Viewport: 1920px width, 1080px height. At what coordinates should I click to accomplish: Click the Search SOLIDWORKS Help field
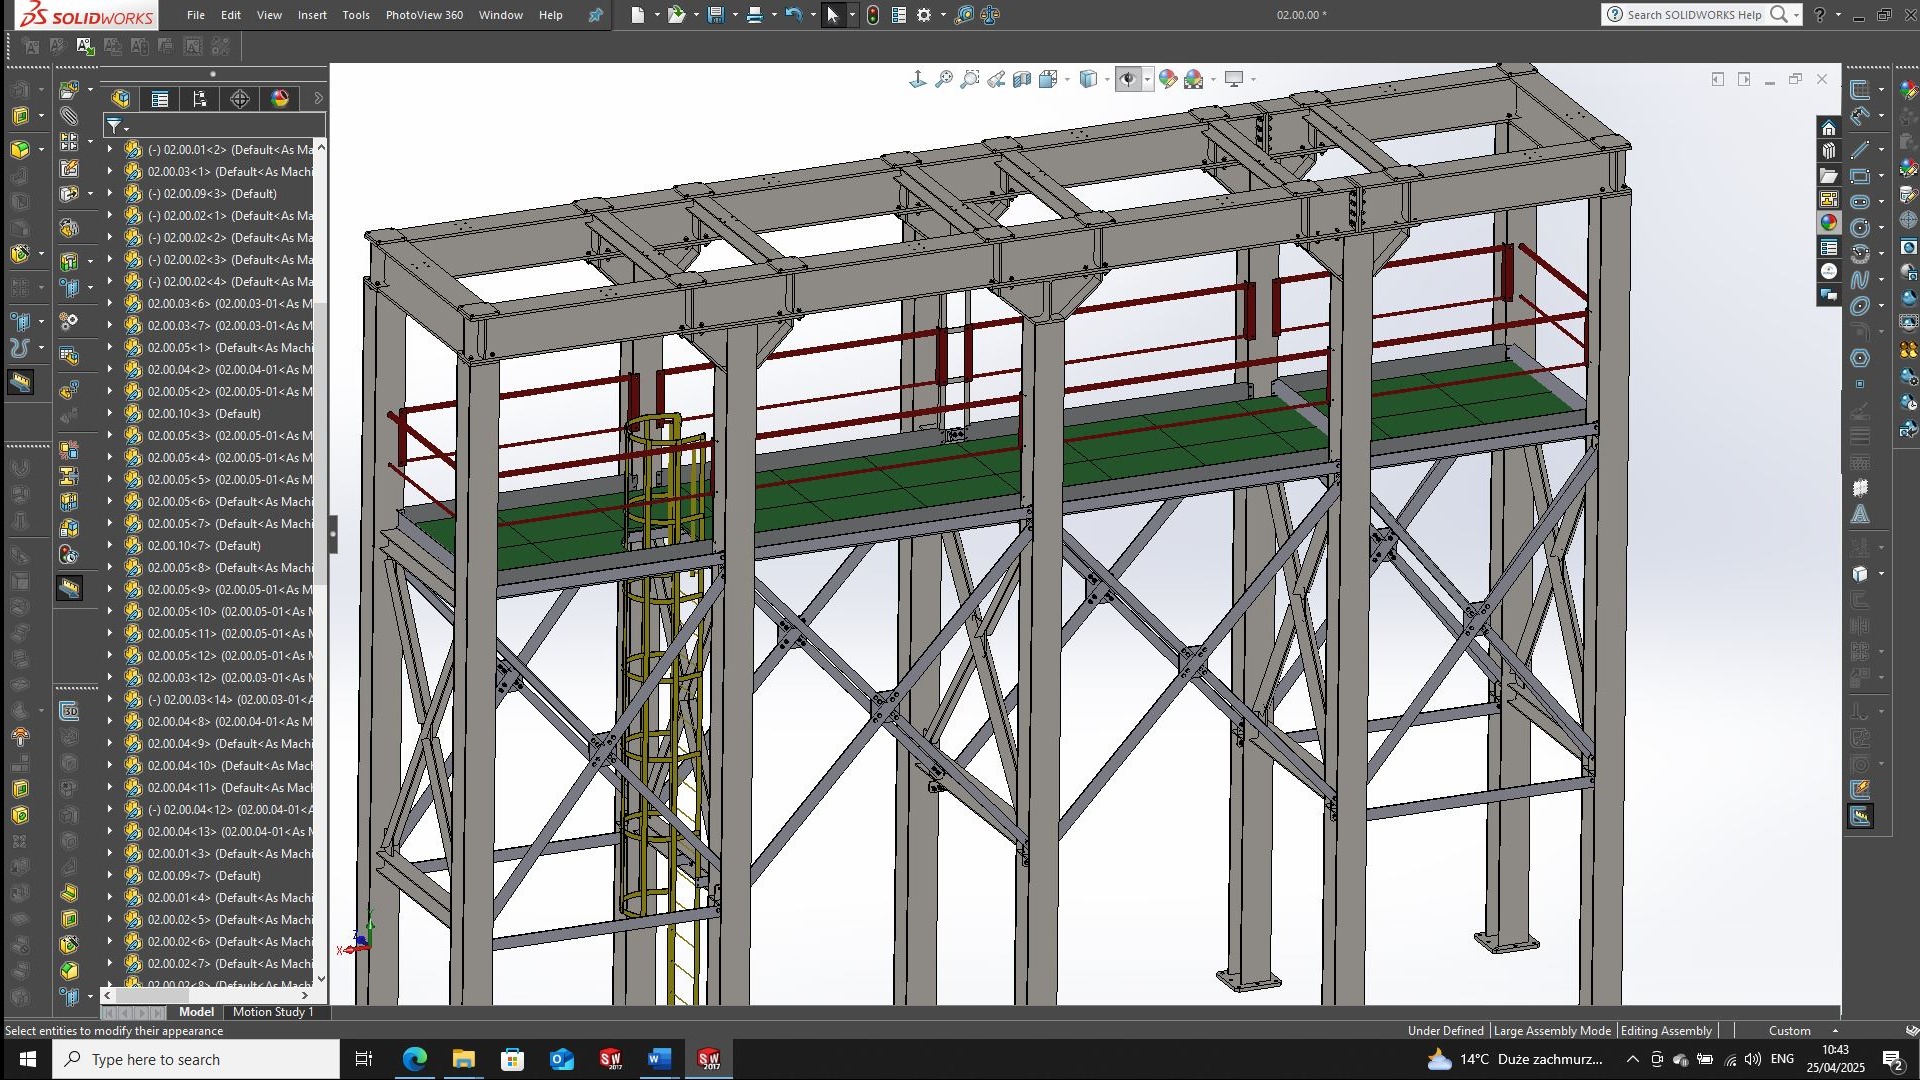tap(1694, 15)
